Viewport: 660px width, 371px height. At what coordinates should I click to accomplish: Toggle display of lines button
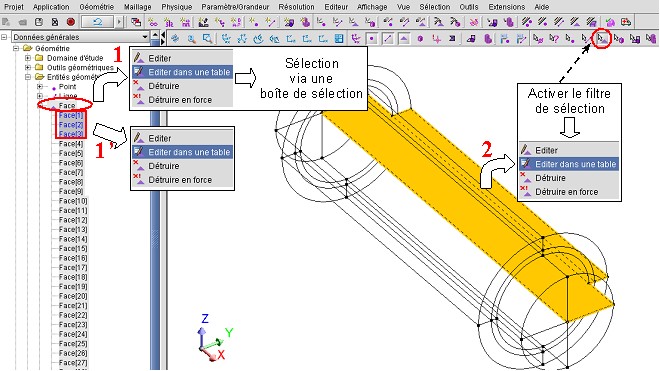pyautogui.click(x=388, y=39)
